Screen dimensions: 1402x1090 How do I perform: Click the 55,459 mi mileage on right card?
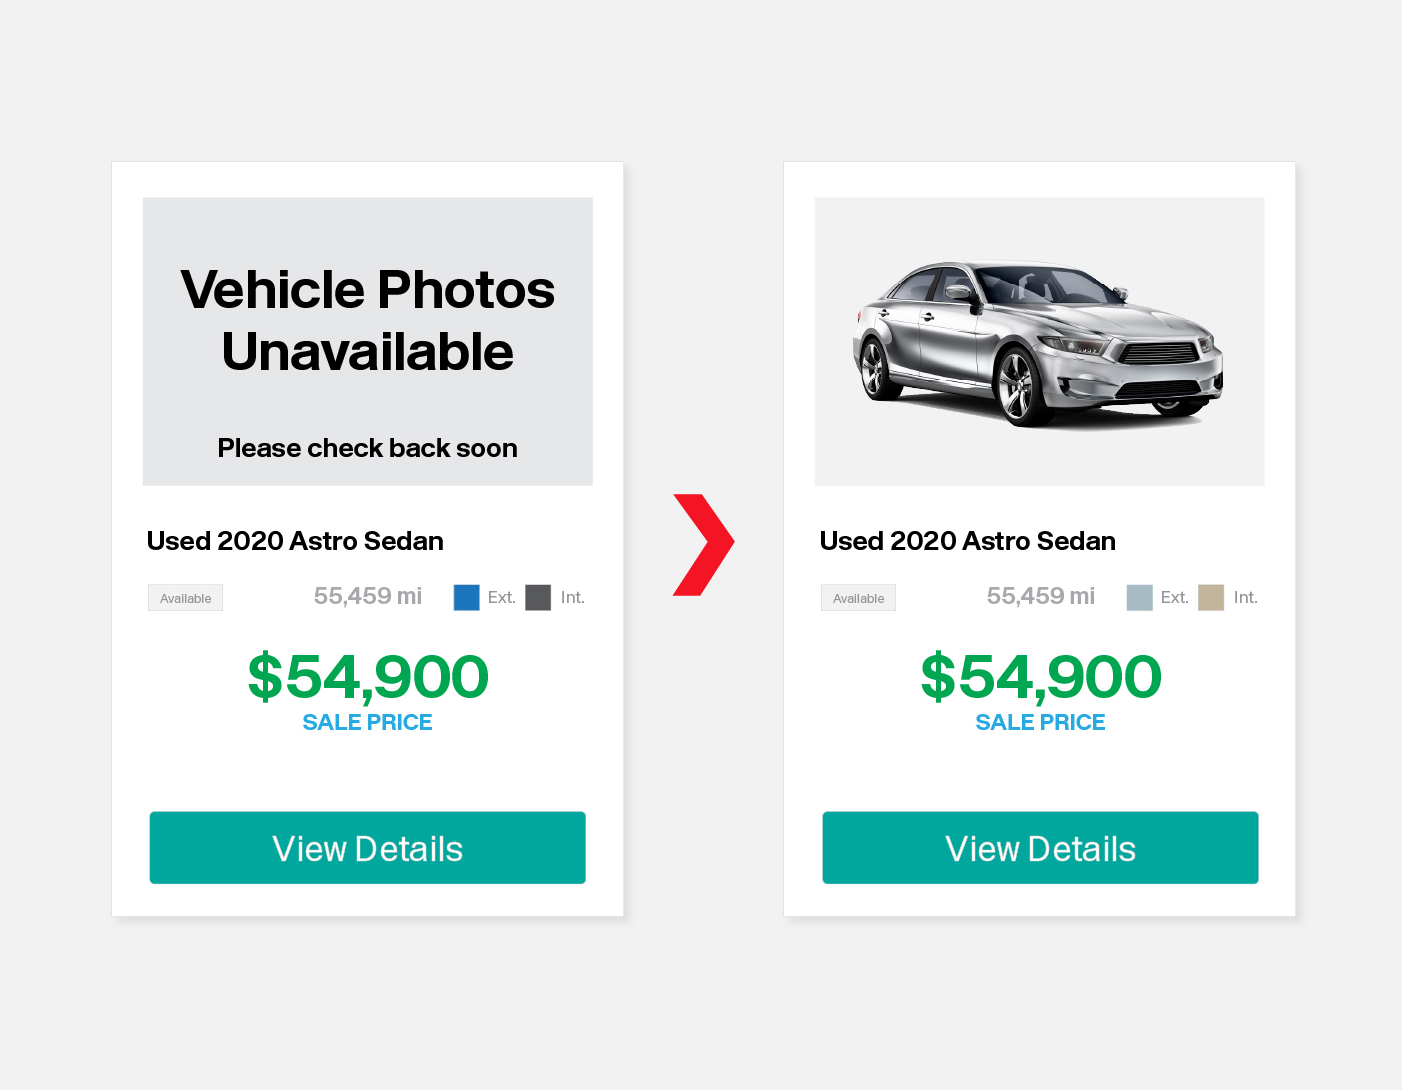[1041, 596]
